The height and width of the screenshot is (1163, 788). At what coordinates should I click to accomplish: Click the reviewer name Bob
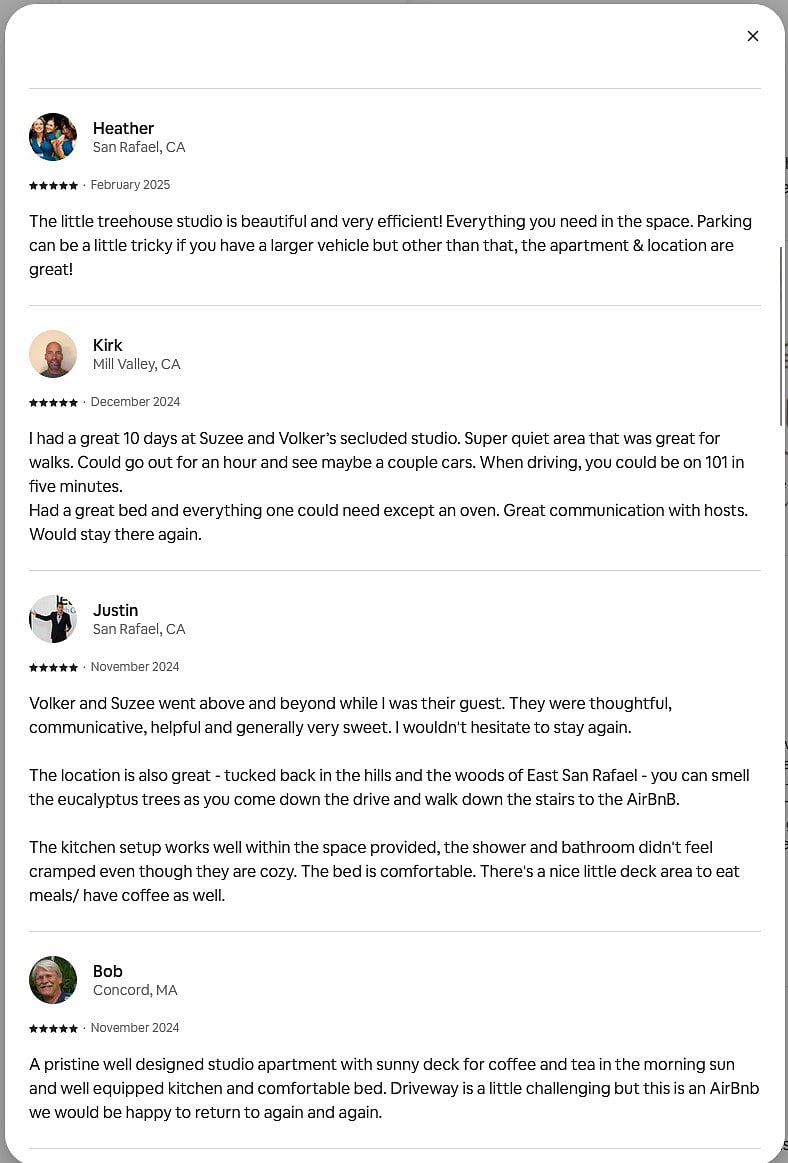(x=108, y=971)
